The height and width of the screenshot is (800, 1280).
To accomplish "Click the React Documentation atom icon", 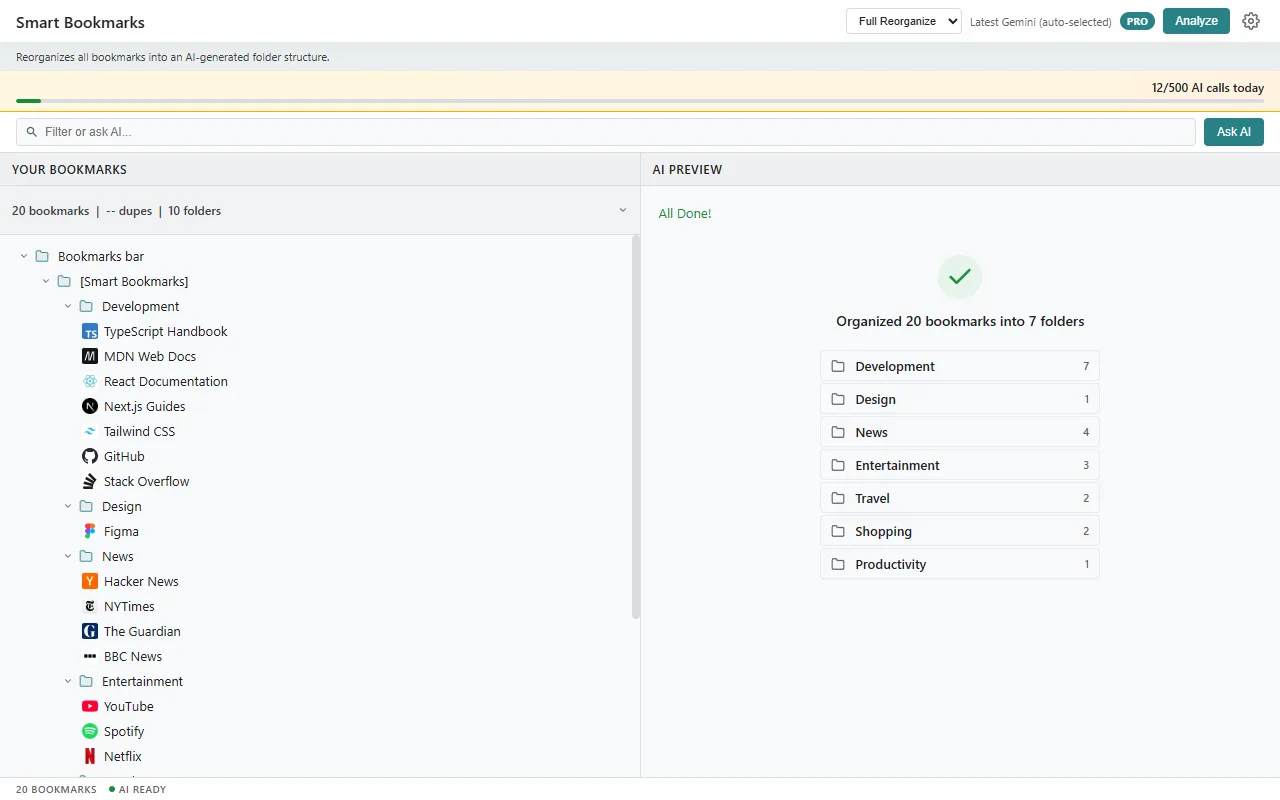I will click(x=90, y=381).
